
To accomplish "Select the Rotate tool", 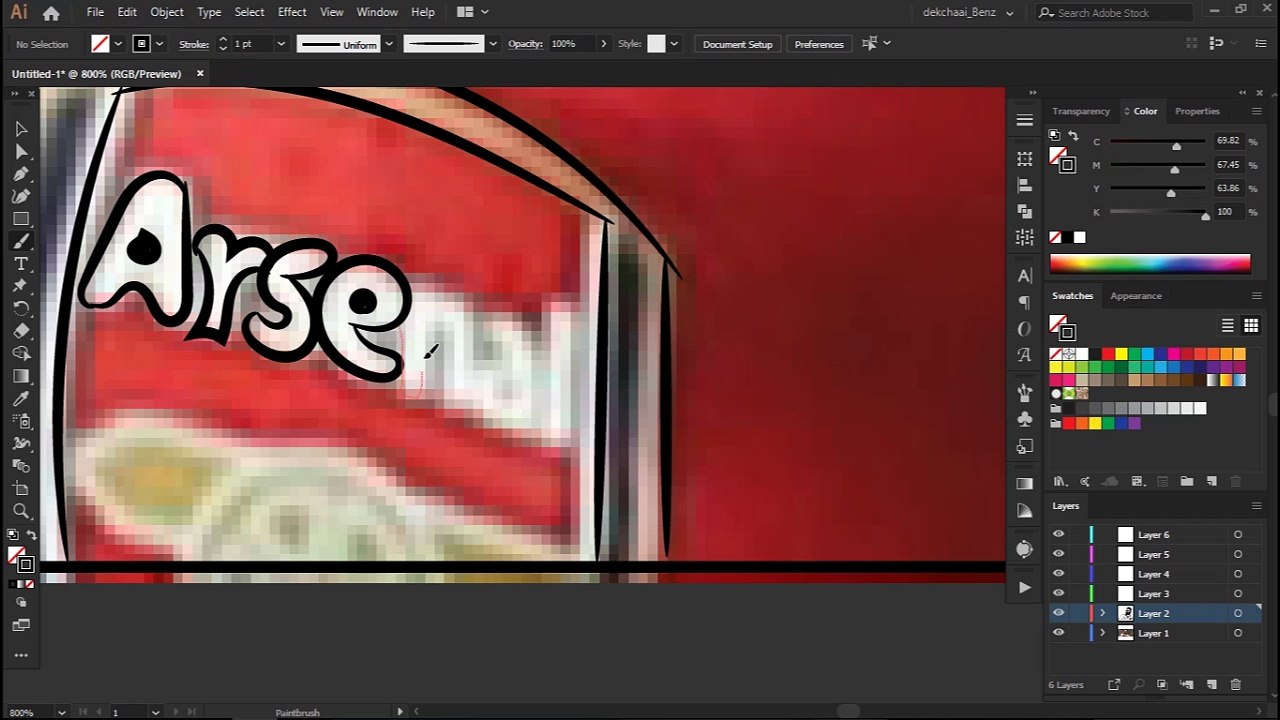I will point(21,309).
